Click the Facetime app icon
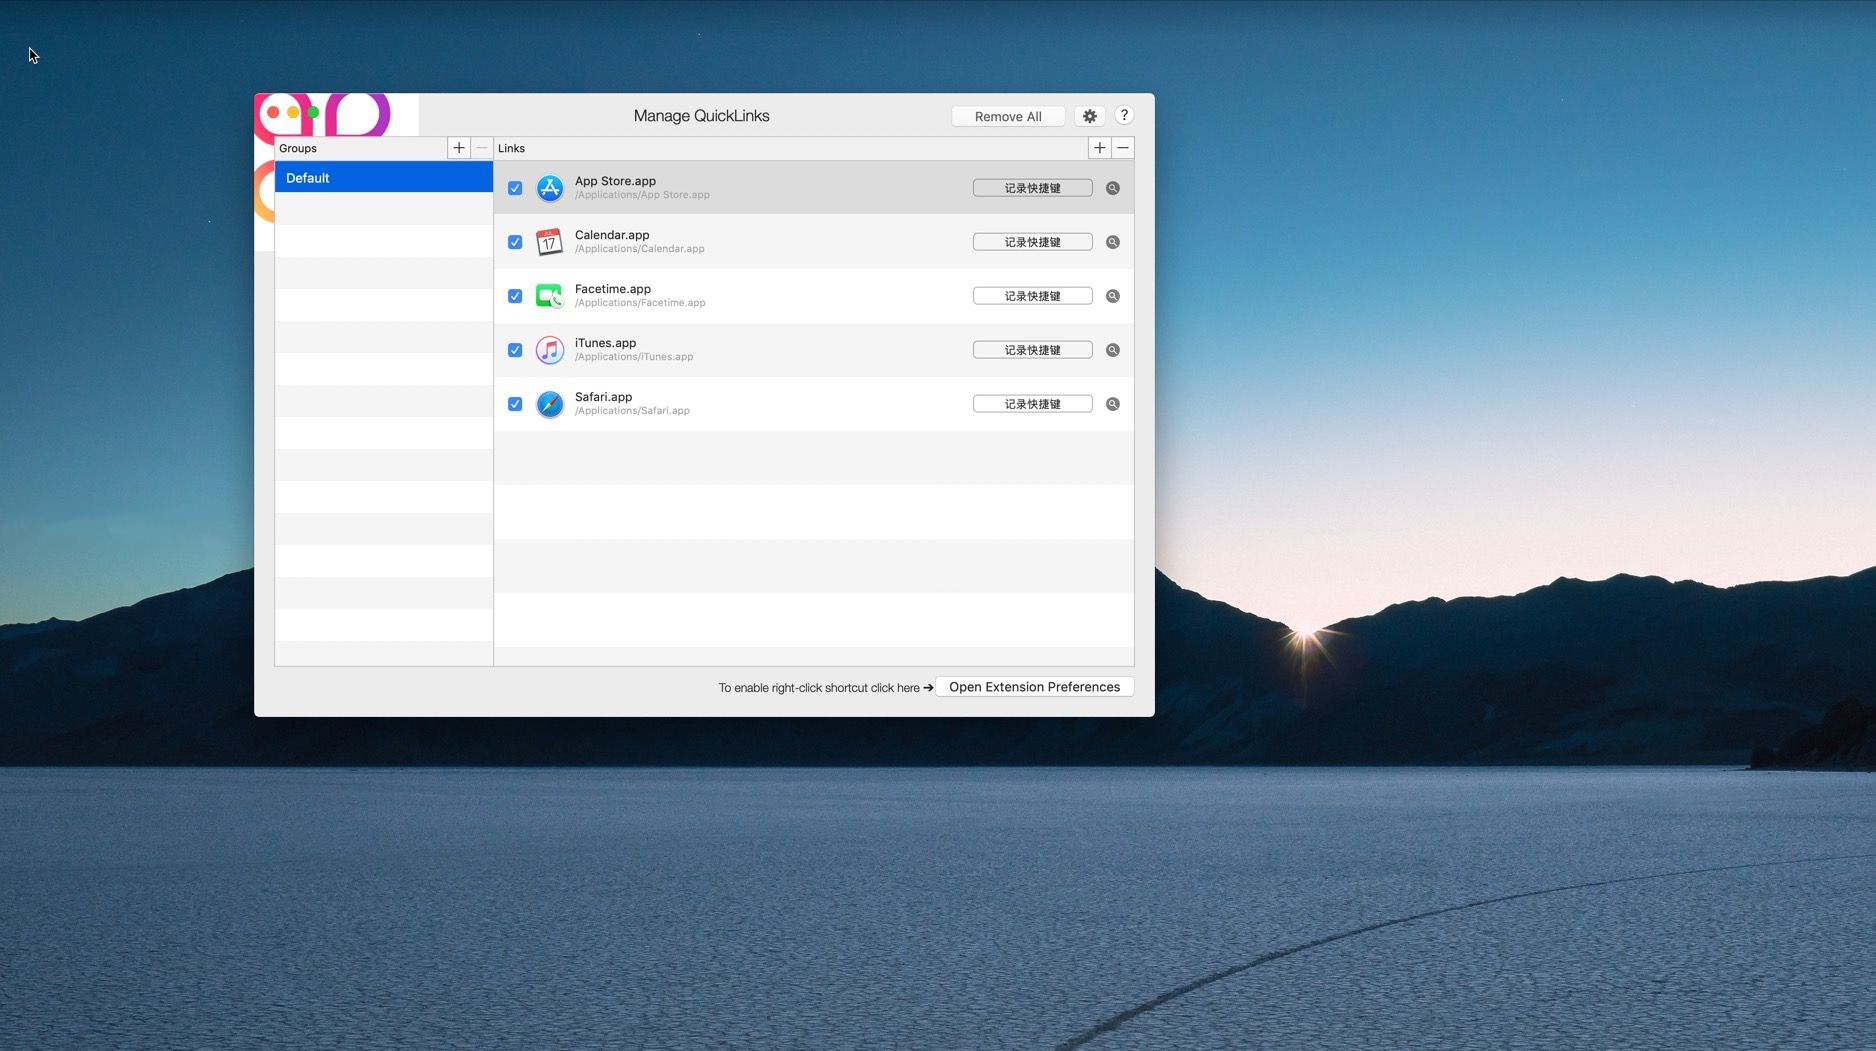The width and height of the screenshot is (1876, 1051). [x=549, y=296]
